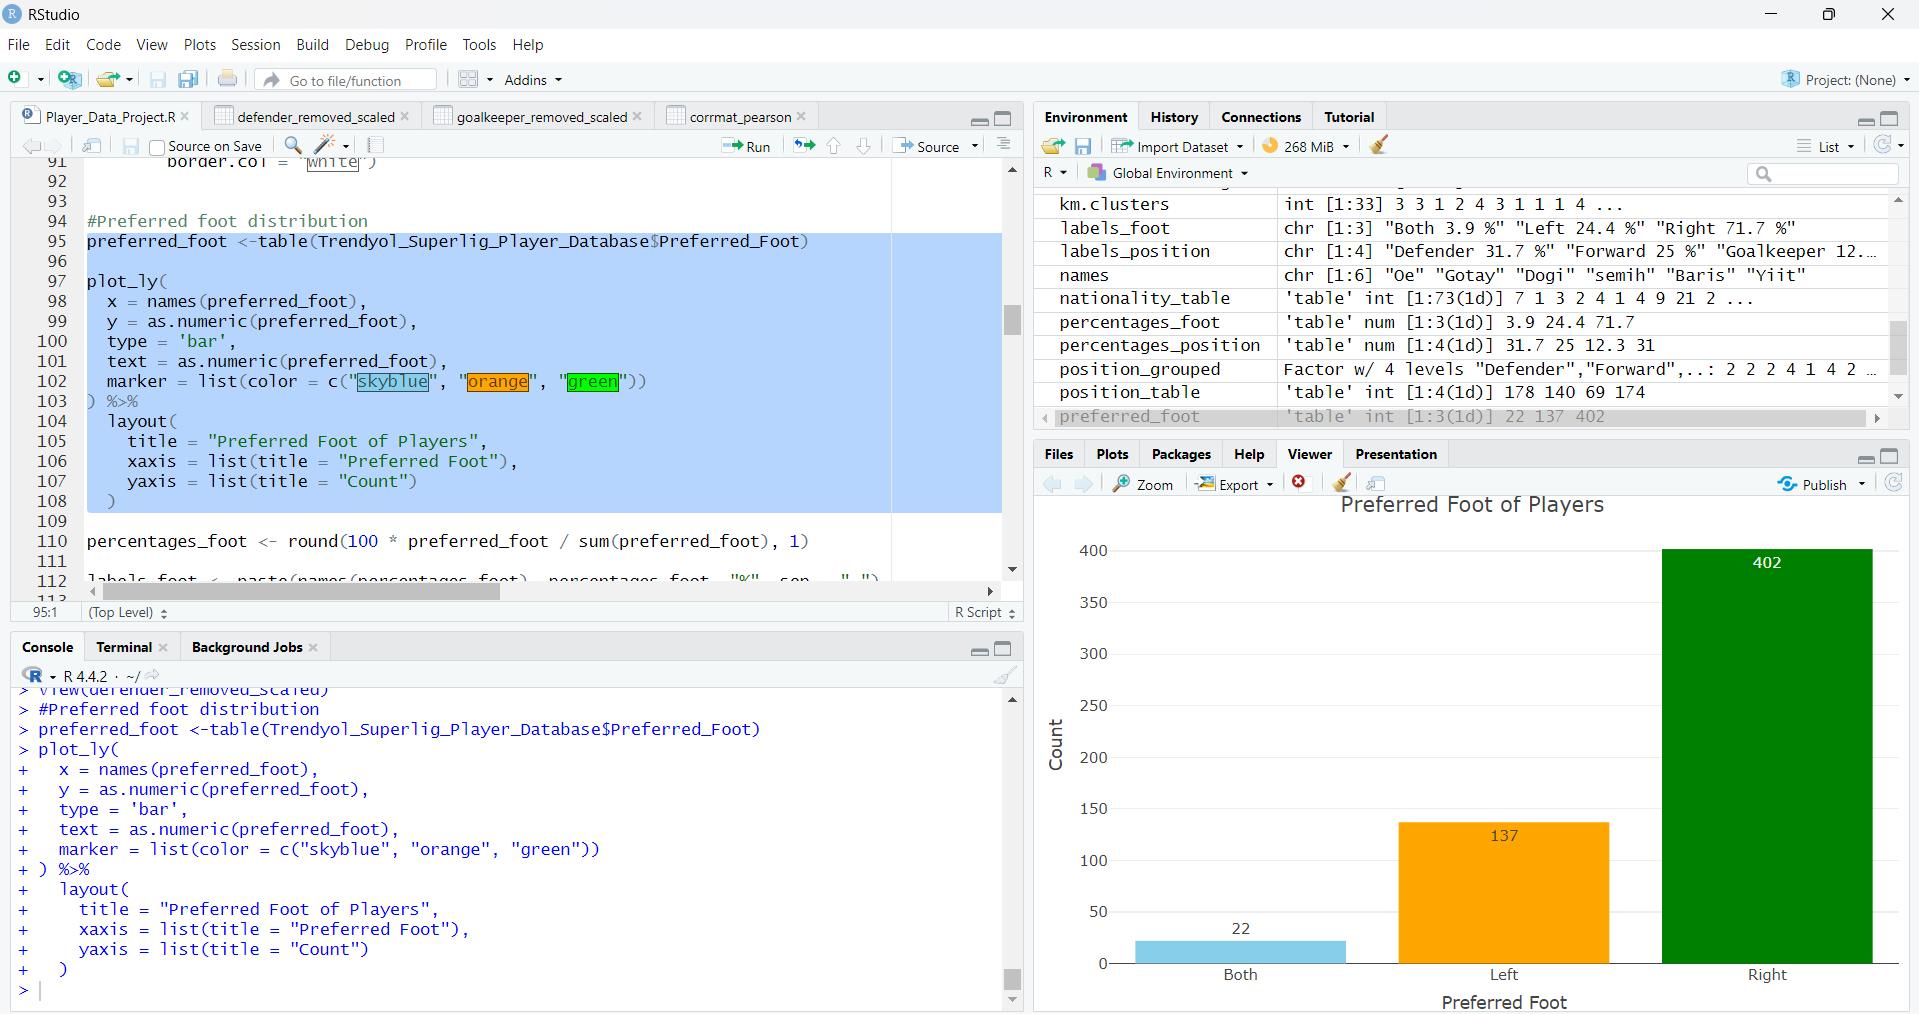Select the labels_foot environment row
1919x1014 pixels.
1460,228
